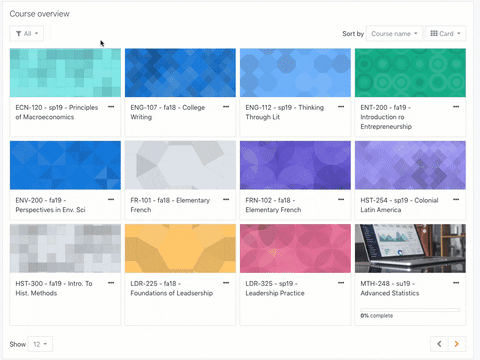Go to next page of courses

click(x=457, y=344)
